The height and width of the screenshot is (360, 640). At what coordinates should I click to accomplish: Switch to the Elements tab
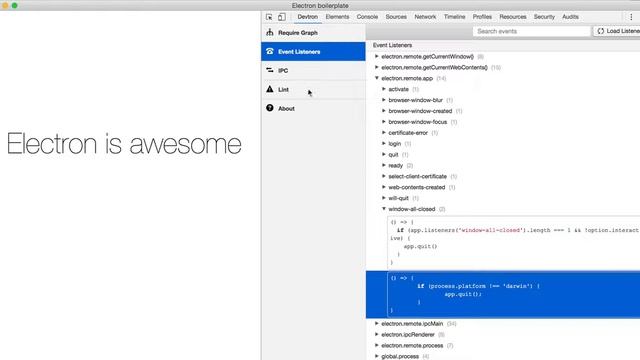point(337,17)
